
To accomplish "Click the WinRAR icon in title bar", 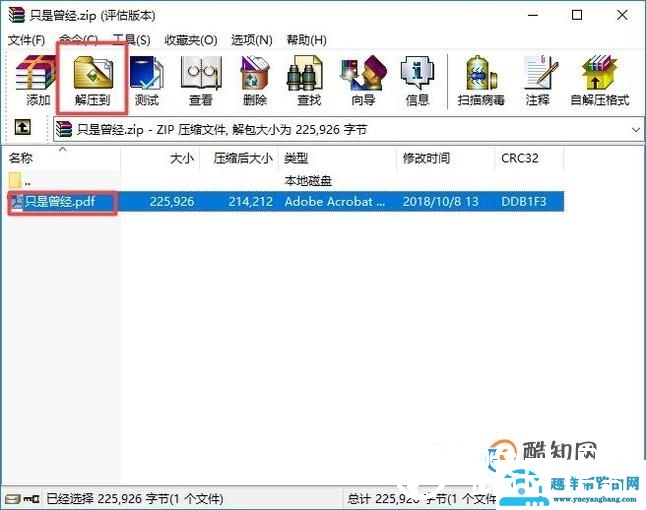I will pos(16,15).
